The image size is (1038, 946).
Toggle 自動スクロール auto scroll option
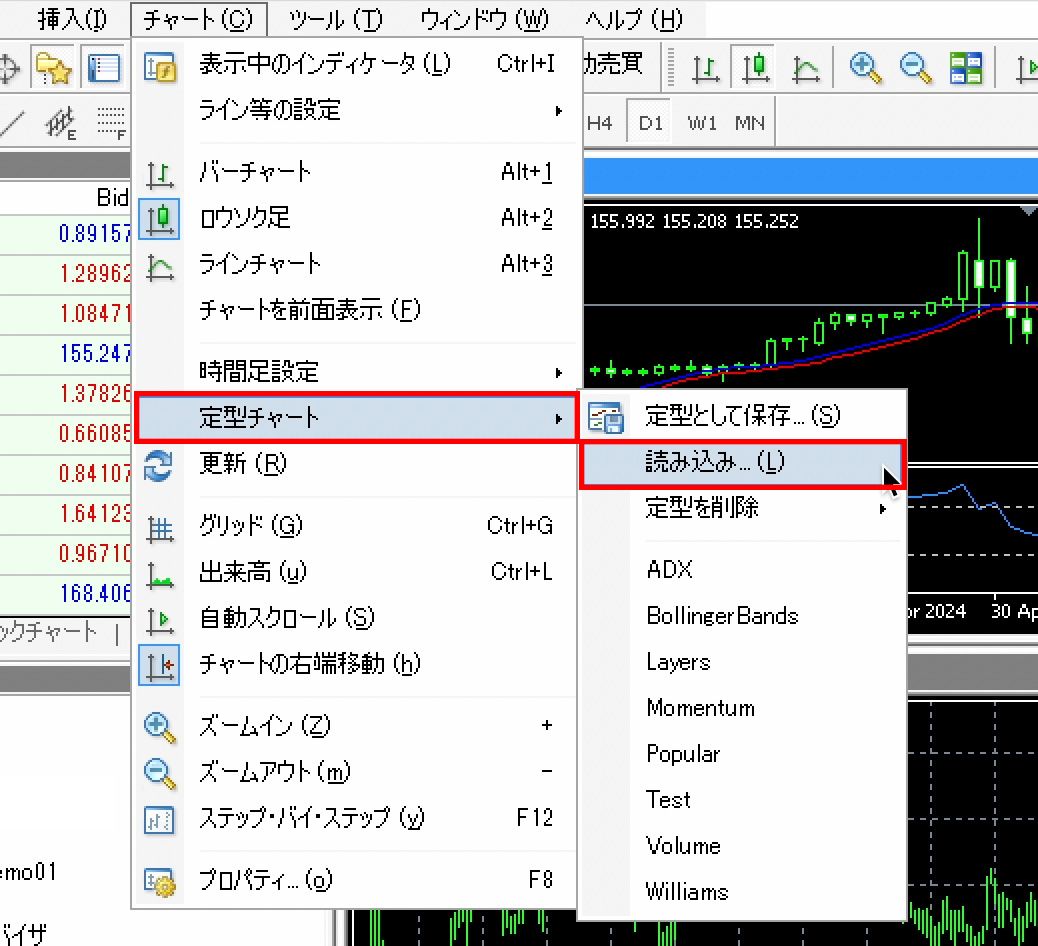coord(286,618)
